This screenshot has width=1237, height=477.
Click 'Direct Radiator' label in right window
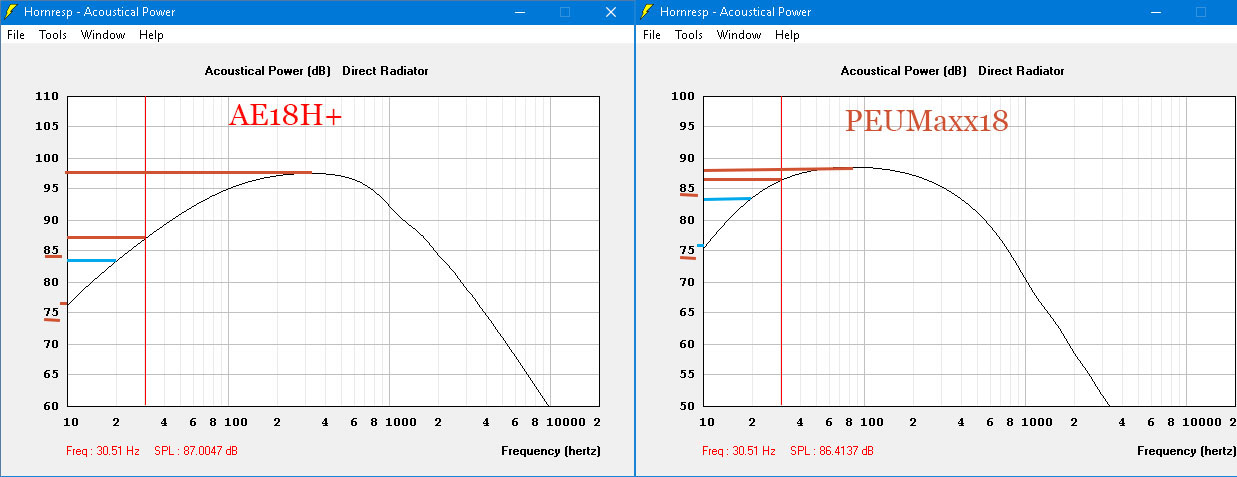coord(1021,71)
